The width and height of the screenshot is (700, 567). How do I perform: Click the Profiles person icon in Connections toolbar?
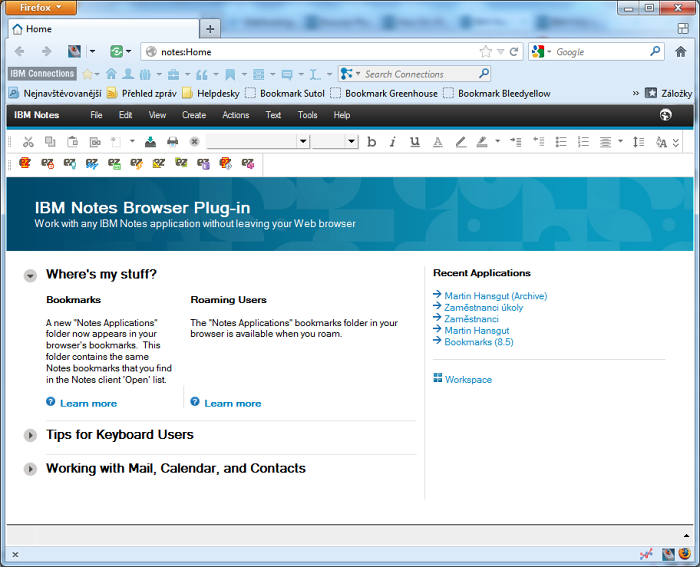tap(128, 74)
